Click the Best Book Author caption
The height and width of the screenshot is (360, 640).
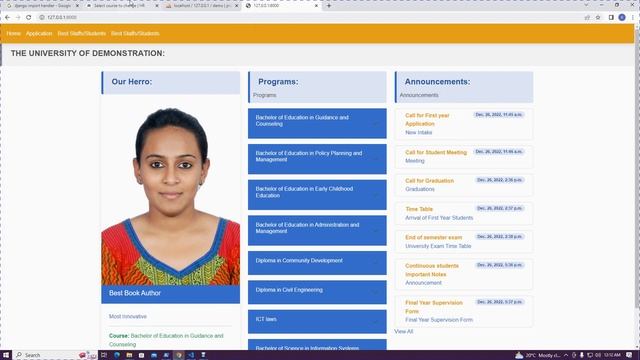[135, 293]
